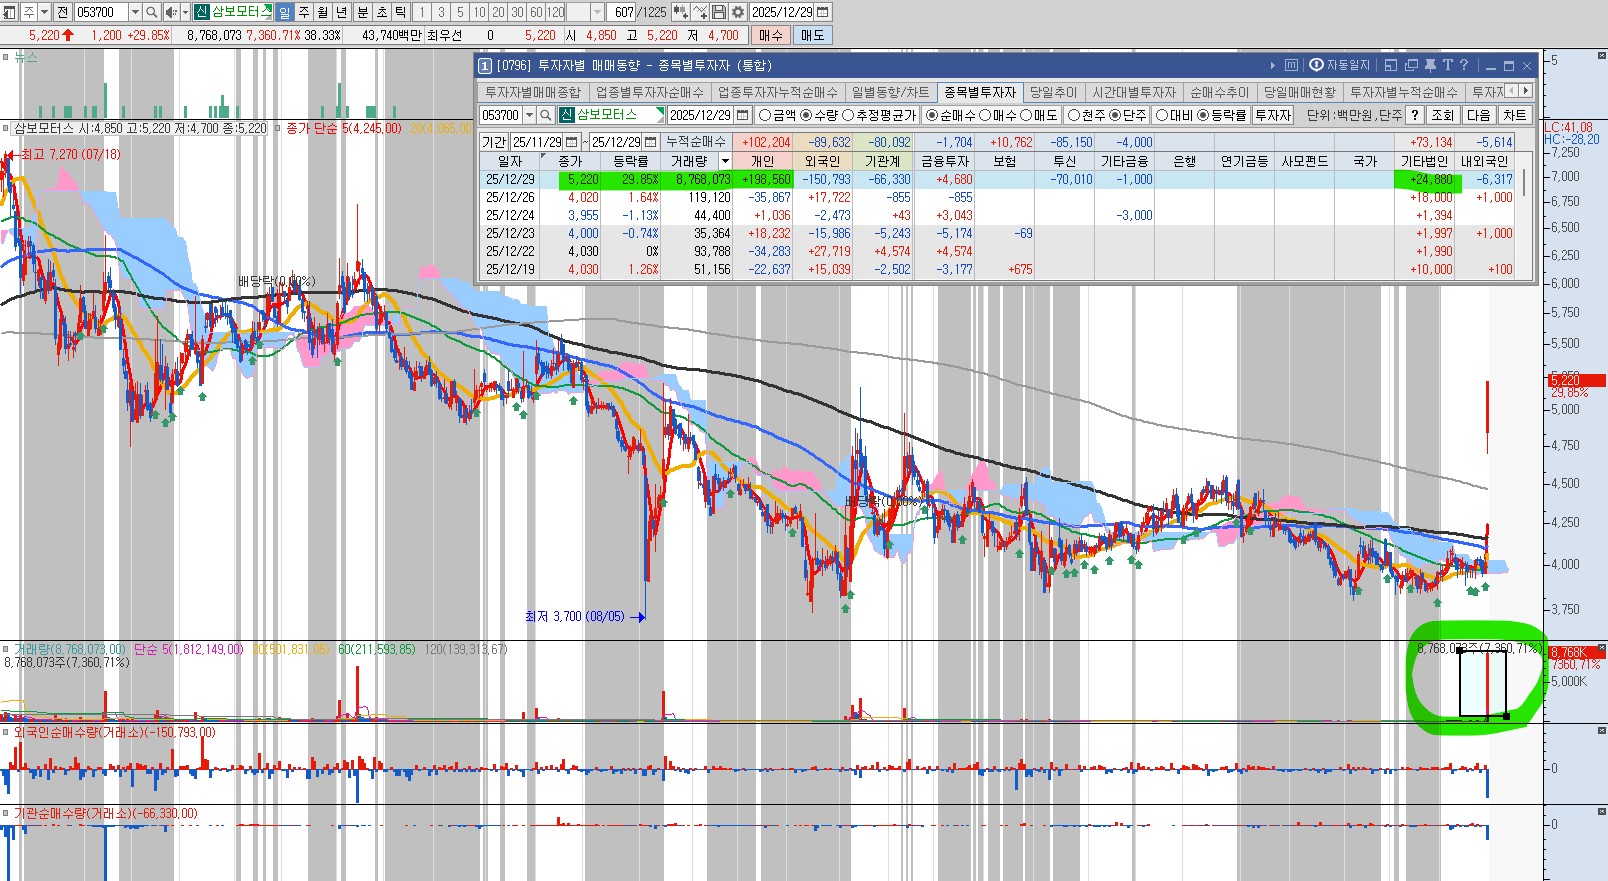Select the 천주 radio button
Screen dimensions: 1608x881
click(1074, 115)
